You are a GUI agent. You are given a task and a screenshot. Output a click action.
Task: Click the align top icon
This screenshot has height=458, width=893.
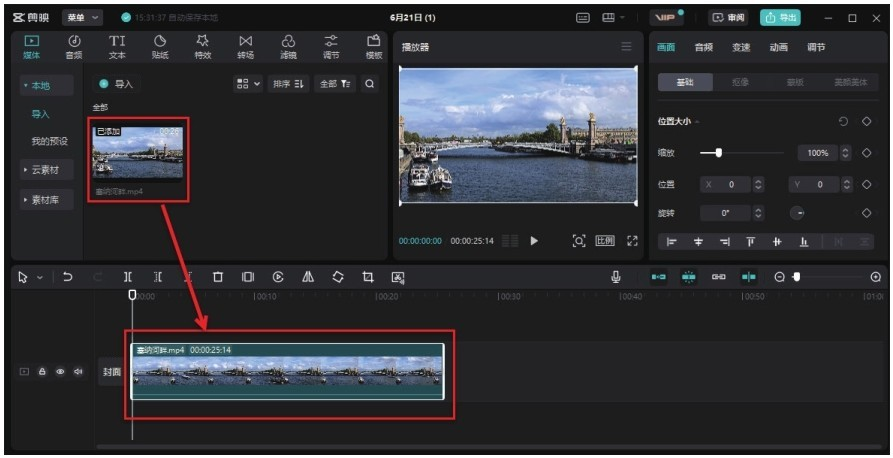751,242
